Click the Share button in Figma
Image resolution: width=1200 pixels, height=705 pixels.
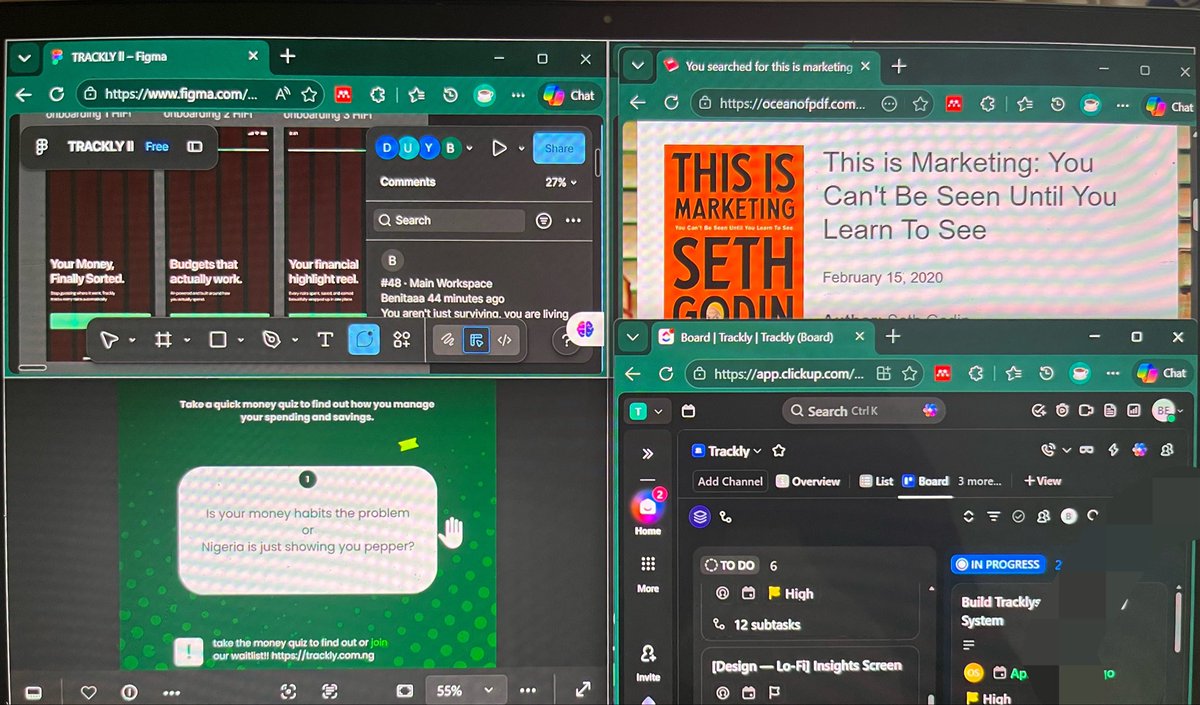[x=559, y=148]
